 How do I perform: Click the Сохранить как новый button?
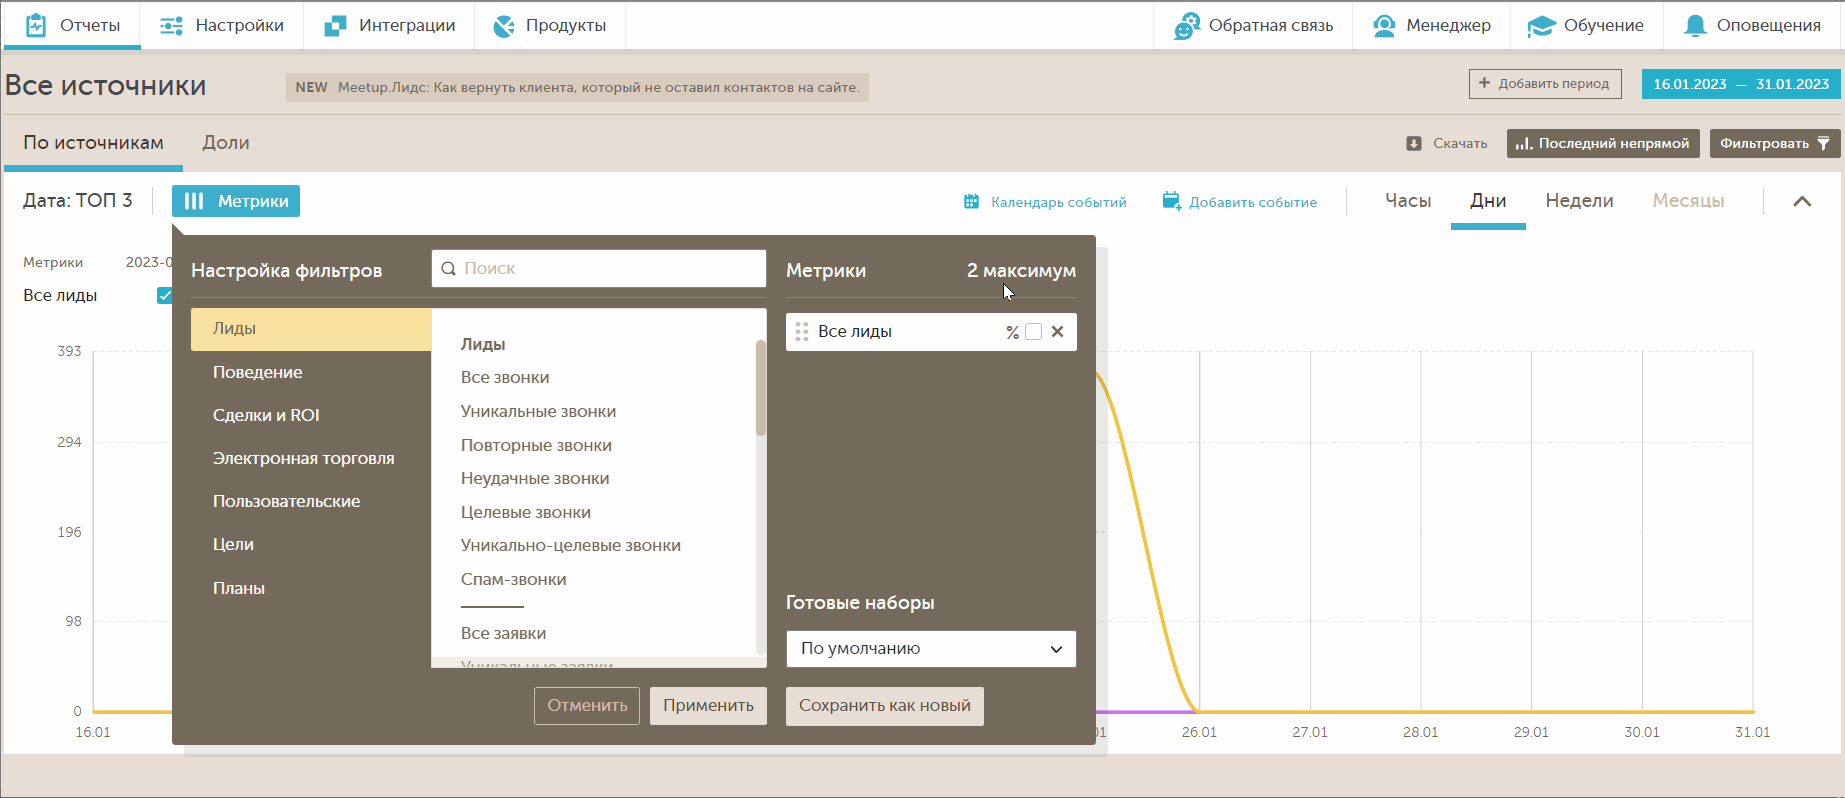(x=885, y=706)
